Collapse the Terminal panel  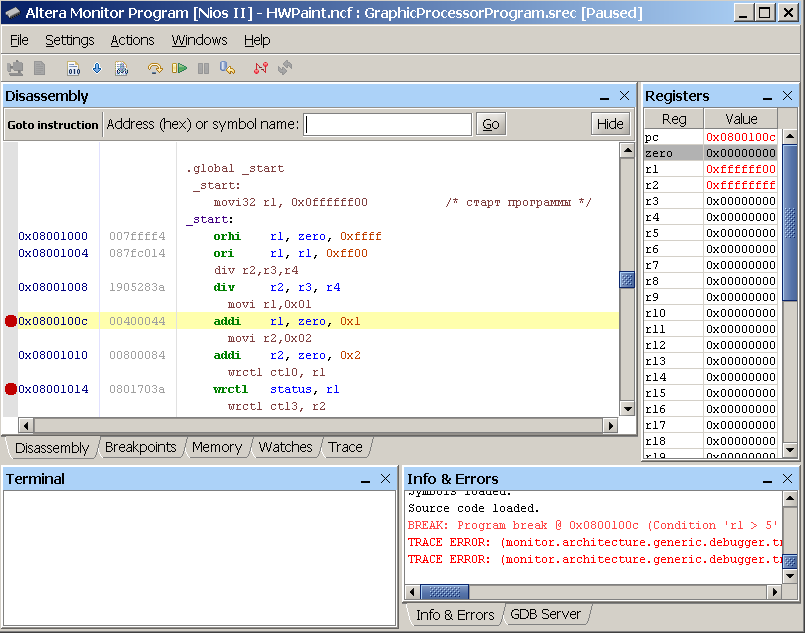coord(366,480)
